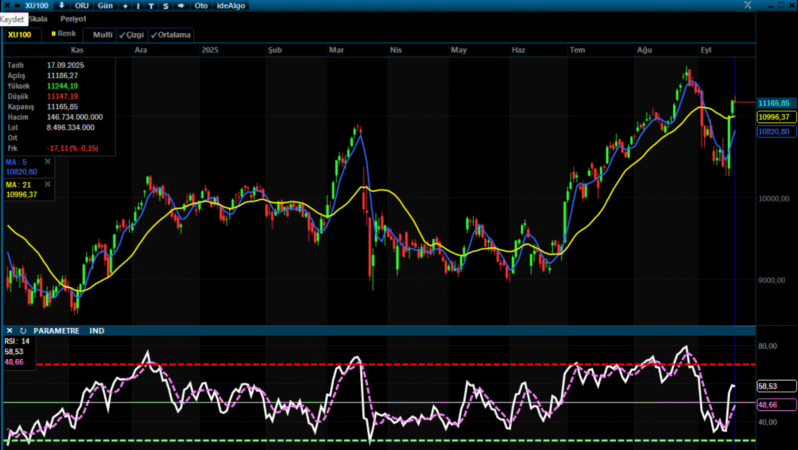
Task: Click the Kaydet save menu item
Action: [x=12, y=19]
